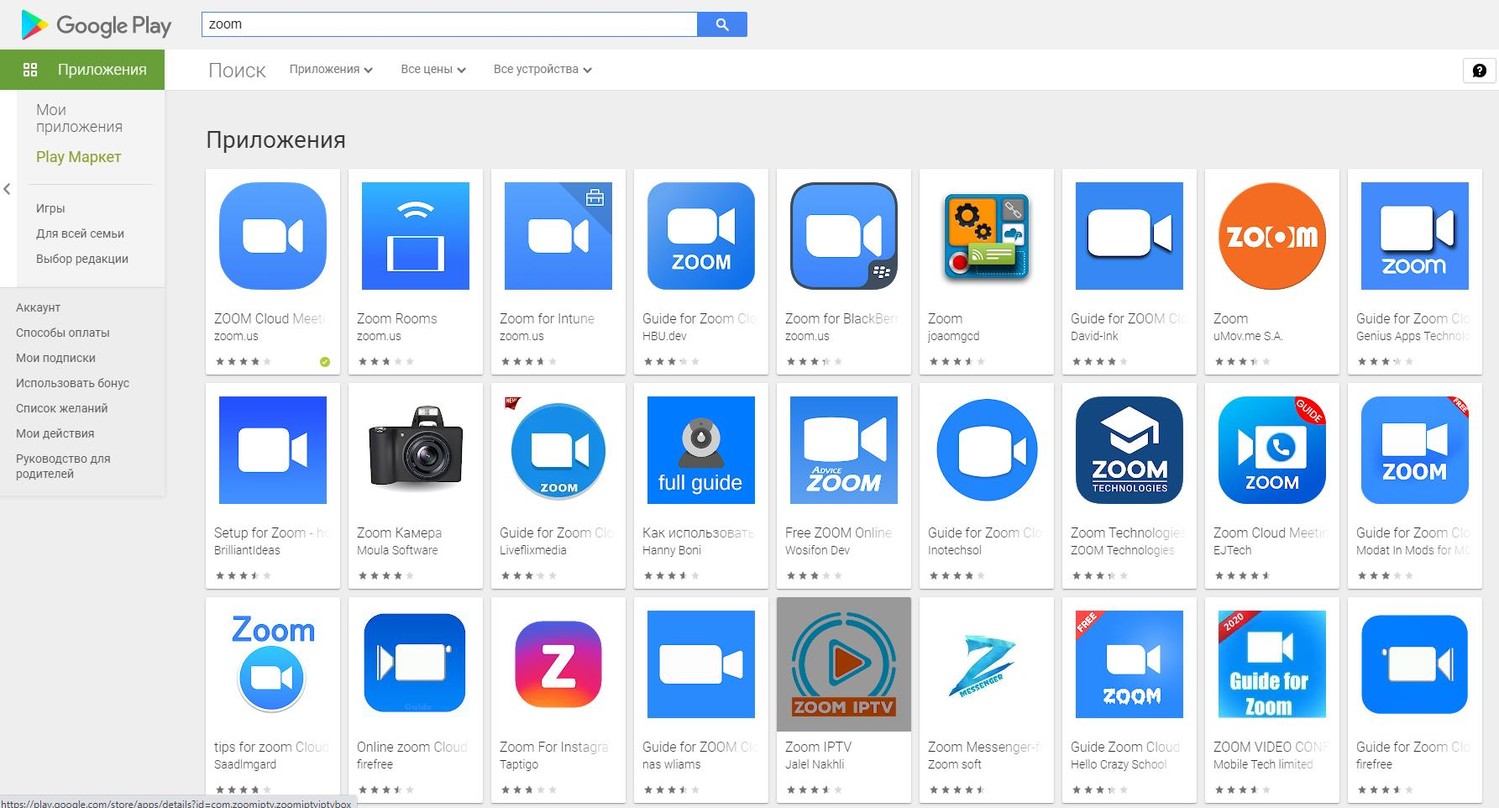Open the Inotechsol Guide for Zoom icon
1499x808 pixels.
987,450
